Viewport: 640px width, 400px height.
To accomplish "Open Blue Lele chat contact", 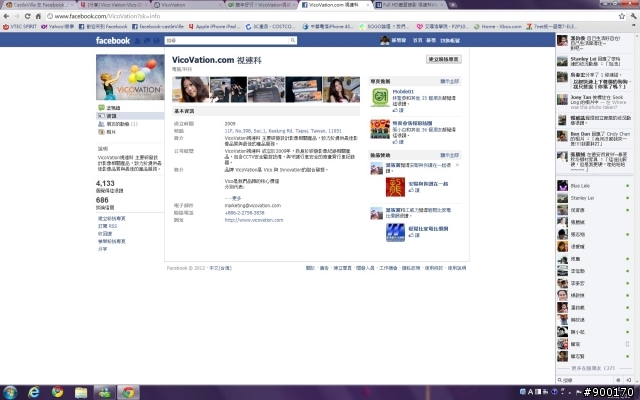I will click(x=594, y=186).
